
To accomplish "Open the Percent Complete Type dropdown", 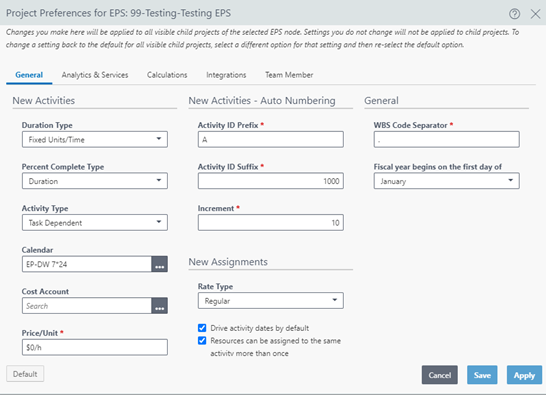I will (x=95, y=181).
